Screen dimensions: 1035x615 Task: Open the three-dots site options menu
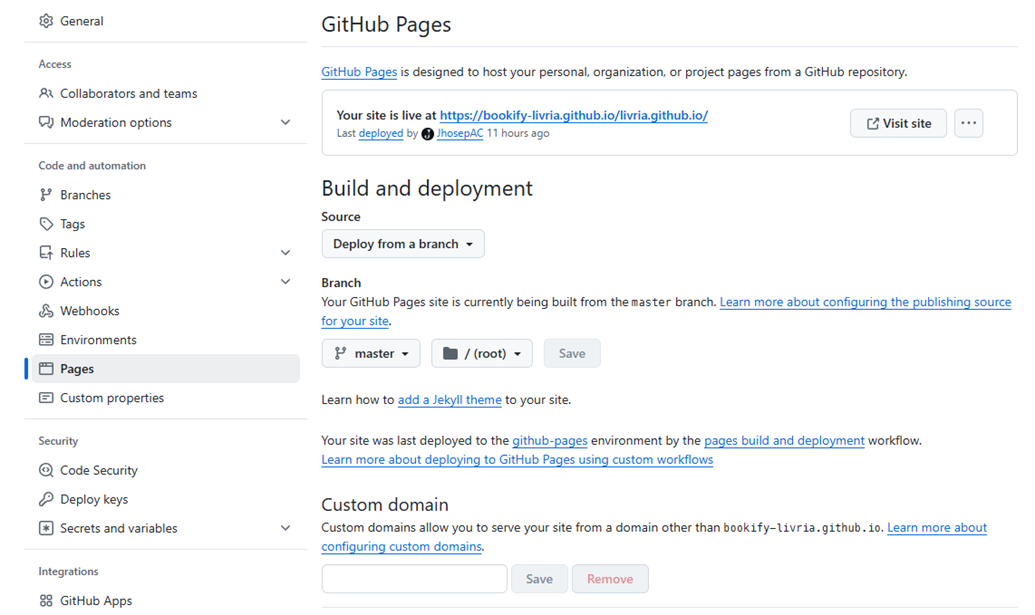pyautogui.click(x=968, y=123)
